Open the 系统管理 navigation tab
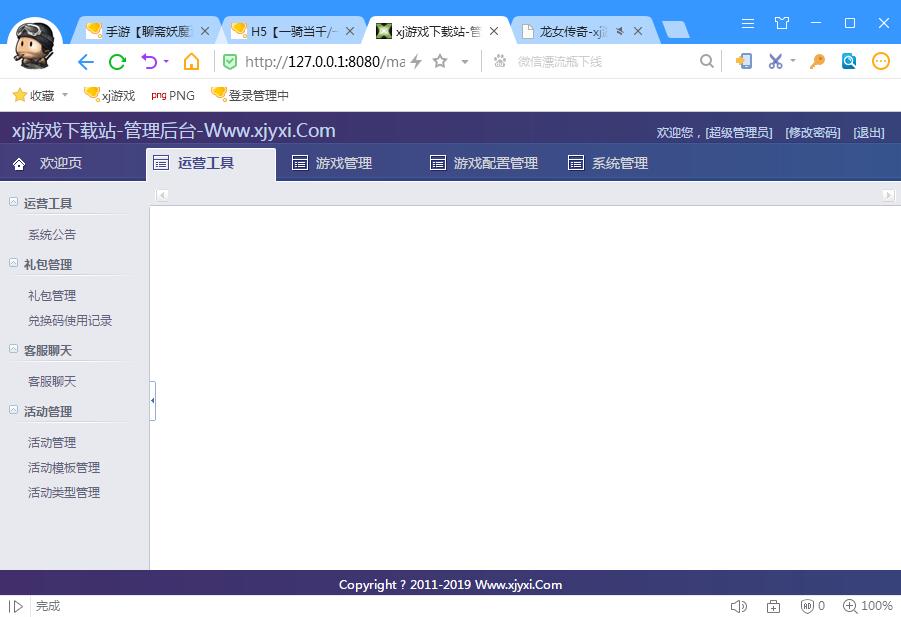The height and width of the screenshot is (617, 901). pos(608,163)
